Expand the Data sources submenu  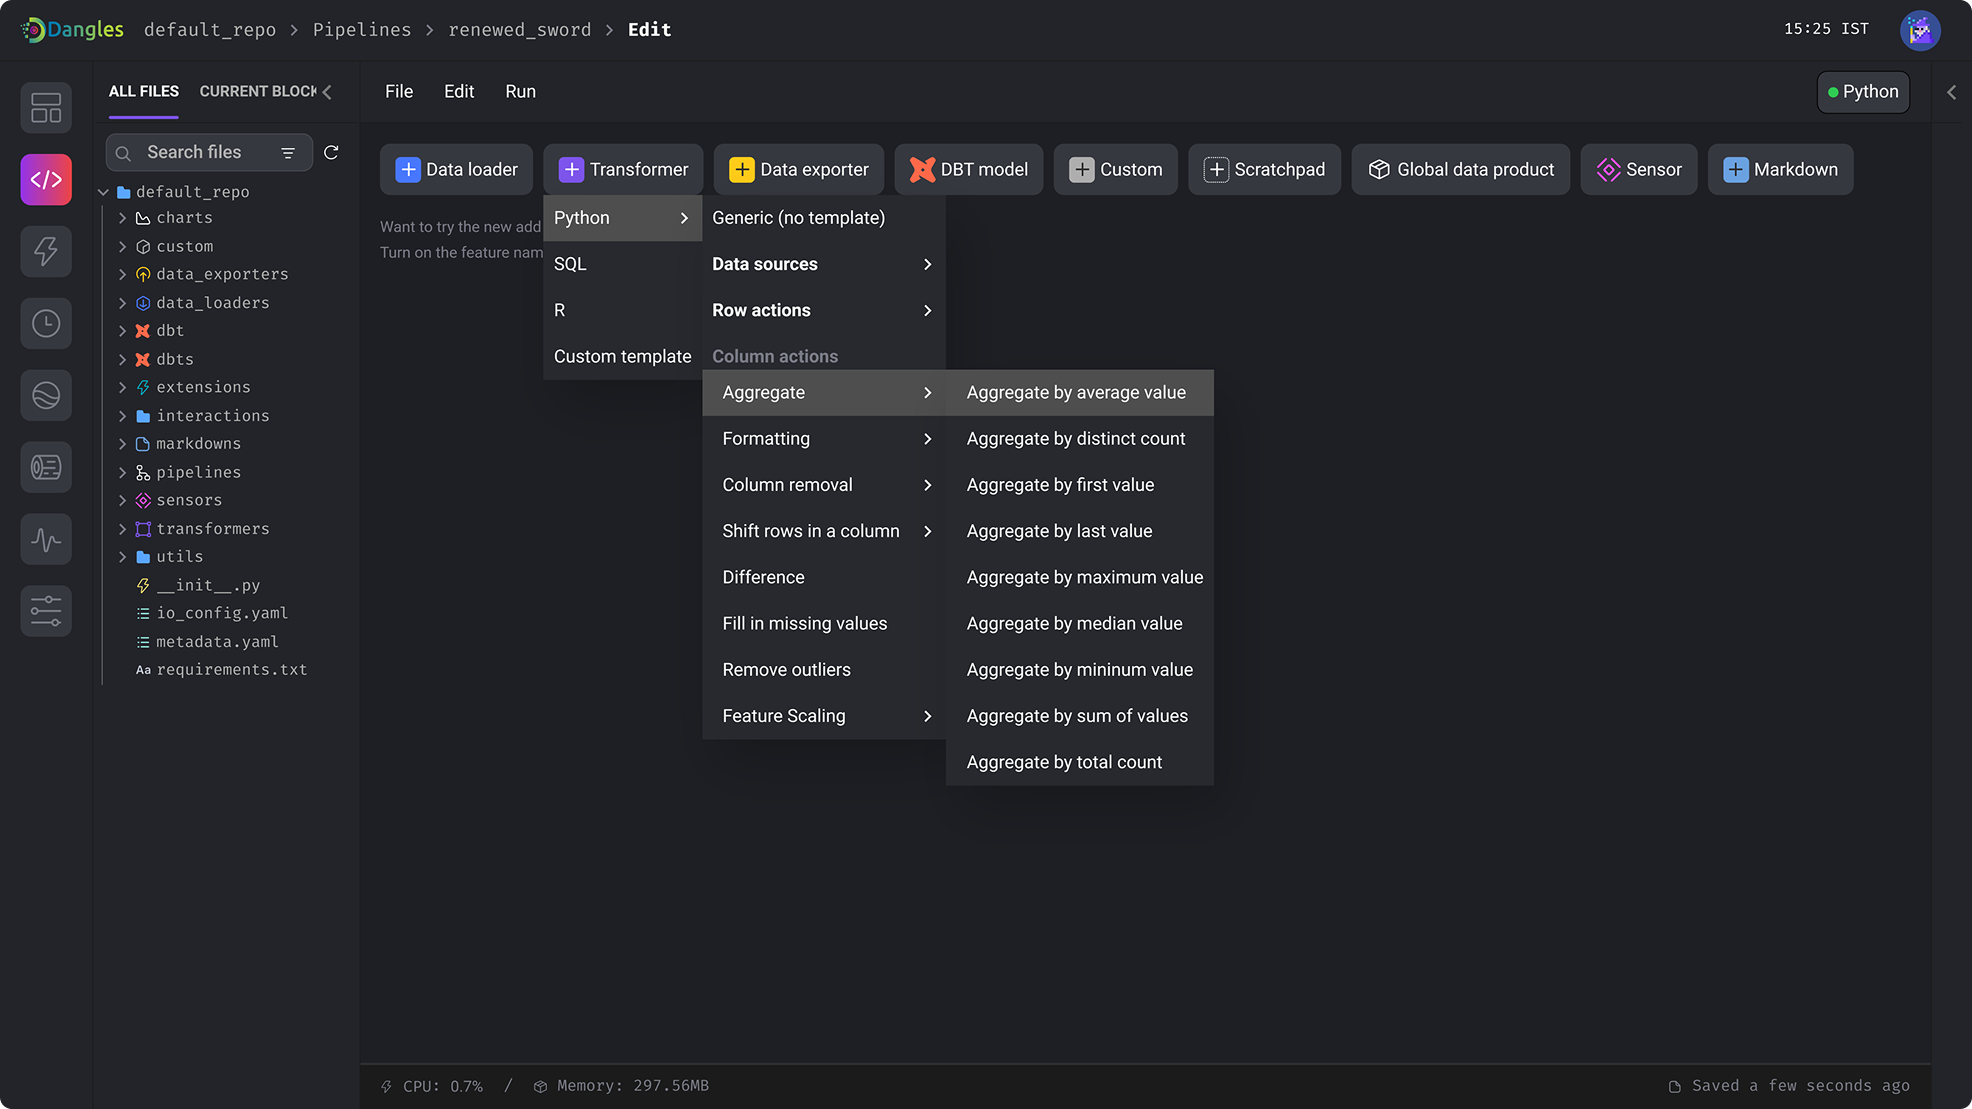pos(824,264)
